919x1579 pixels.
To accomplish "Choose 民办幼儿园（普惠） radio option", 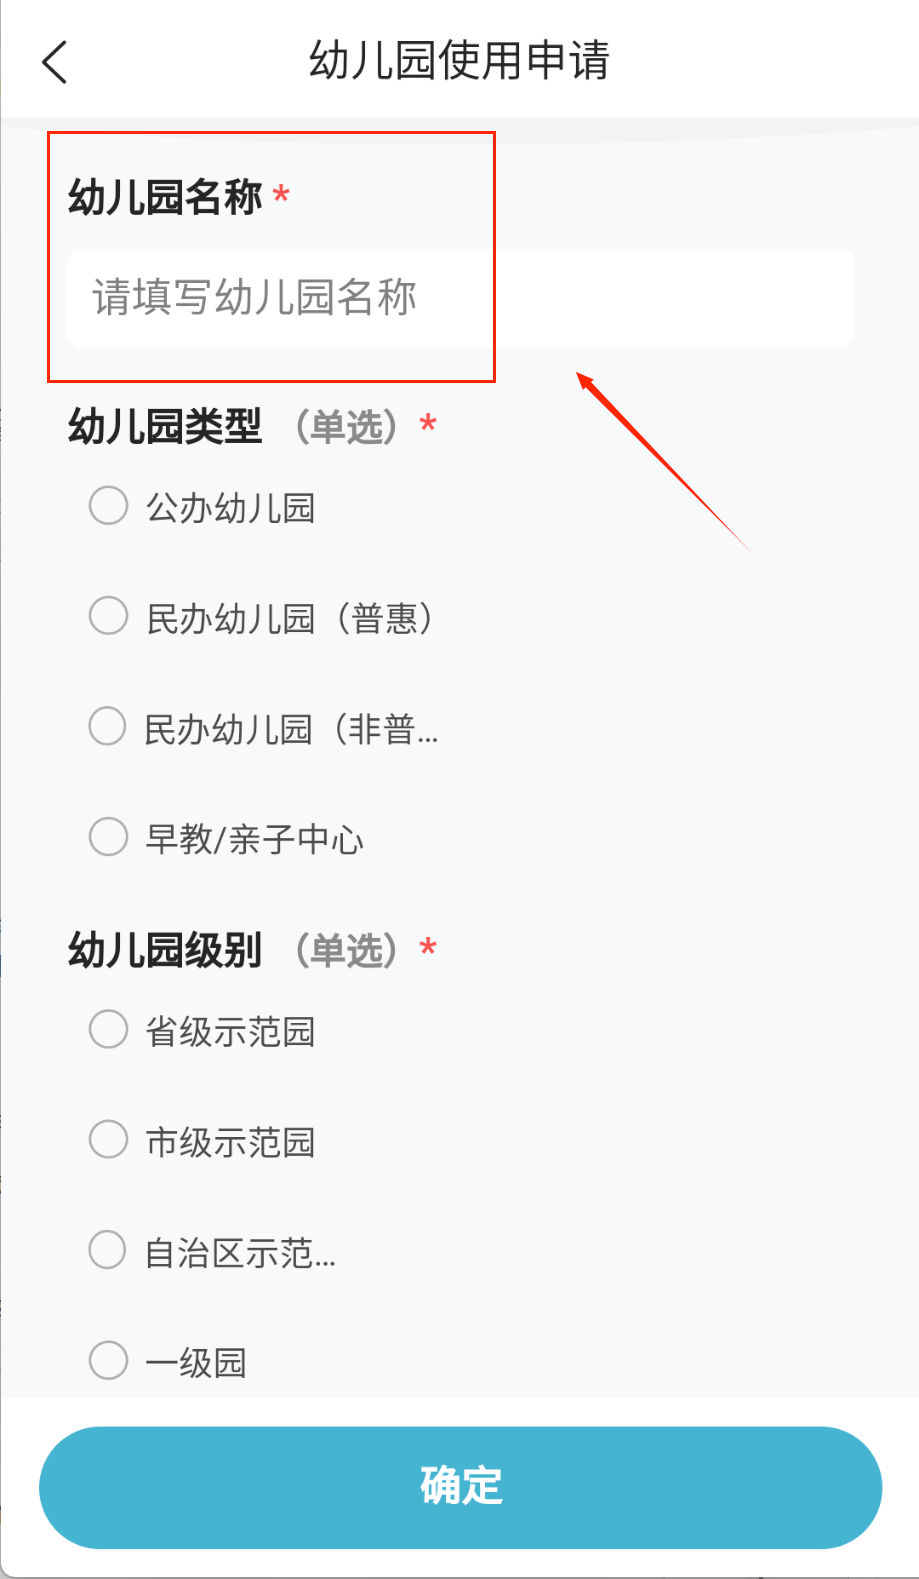I will [108, 616].
